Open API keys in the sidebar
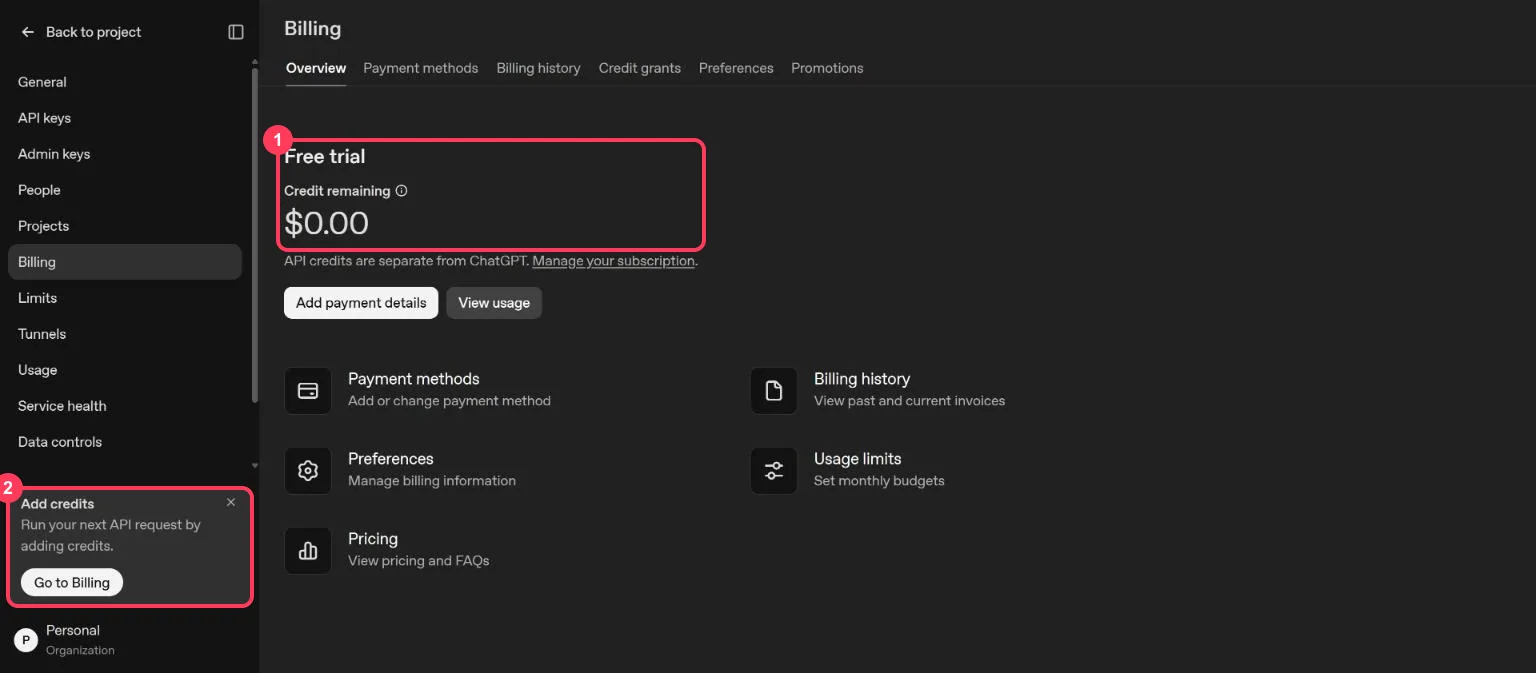Screen dimensions: 1536x673 coord(125,118)
